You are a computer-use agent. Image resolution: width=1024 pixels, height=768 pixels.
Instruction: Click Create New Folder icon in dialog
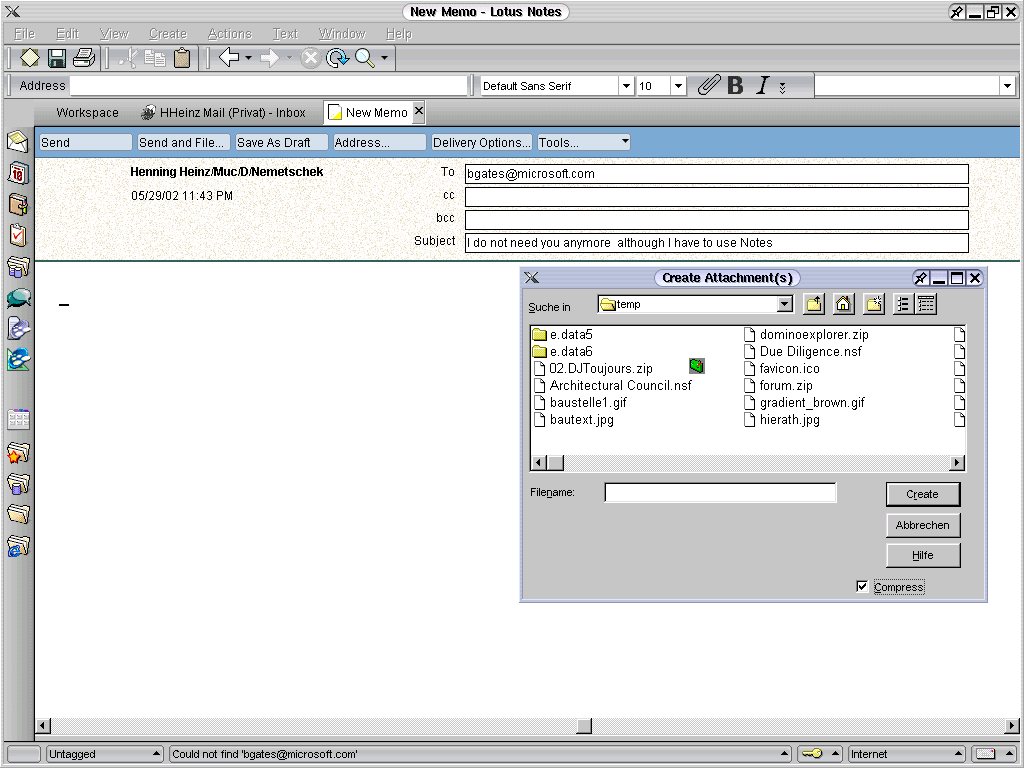pos(874,304)
